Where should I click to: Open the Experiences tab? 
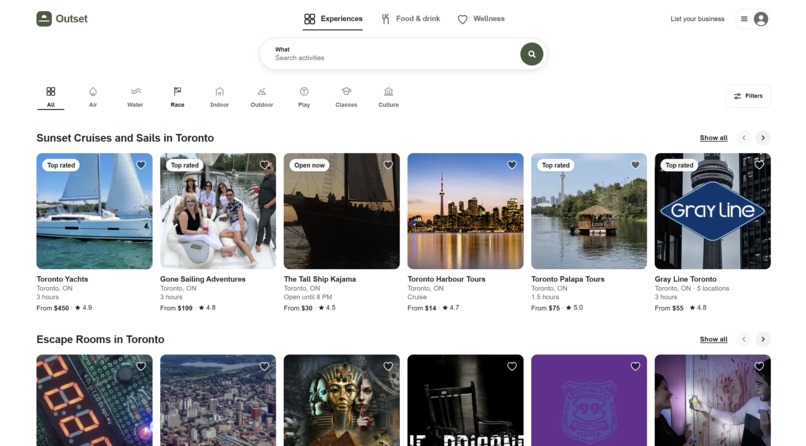point(333,19)
